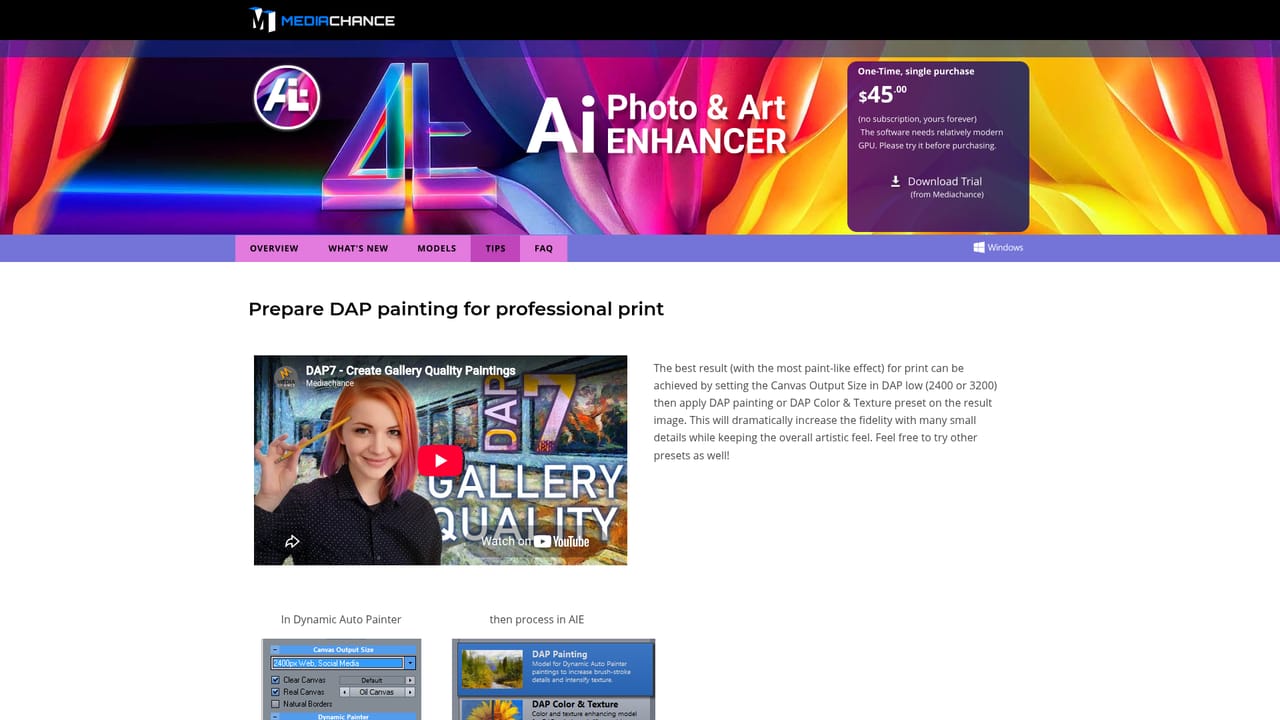Click the Windows logo icon
1280x720 pixels.
tap(979, 247)
